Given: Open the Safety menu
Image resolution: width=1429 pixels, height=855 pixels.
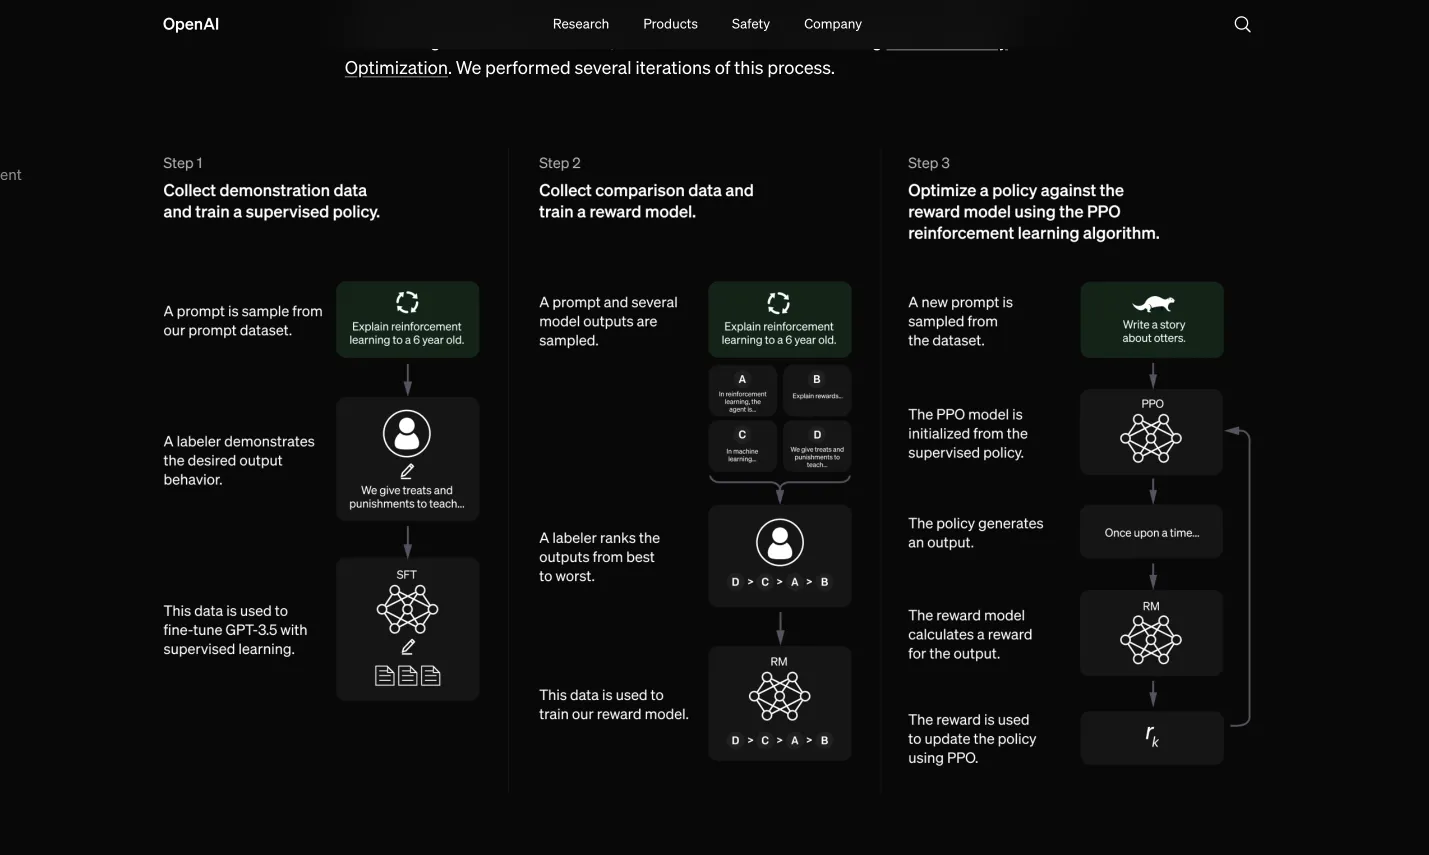Looking at the screenshot, I should pyautogui.click(x=751, y=24).
